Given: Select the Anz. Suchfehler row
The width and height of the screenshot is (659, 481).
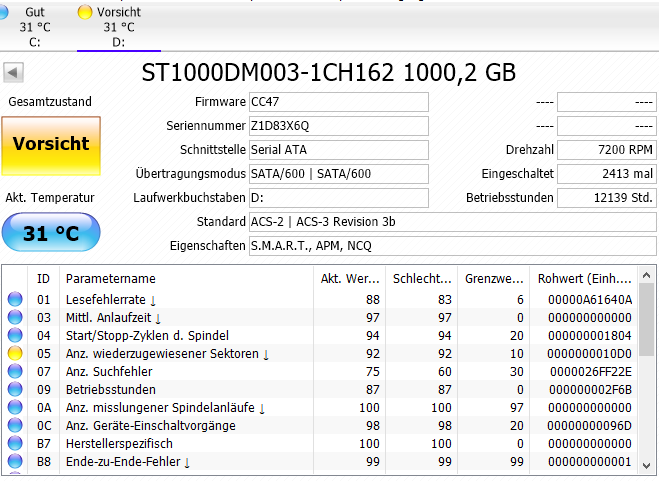Looking at the screenshot, I should (320, 372).
